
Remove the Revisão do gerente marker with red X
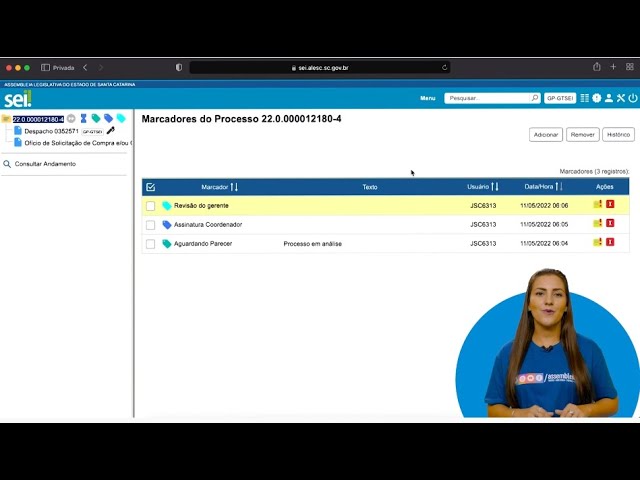[610, 204]
